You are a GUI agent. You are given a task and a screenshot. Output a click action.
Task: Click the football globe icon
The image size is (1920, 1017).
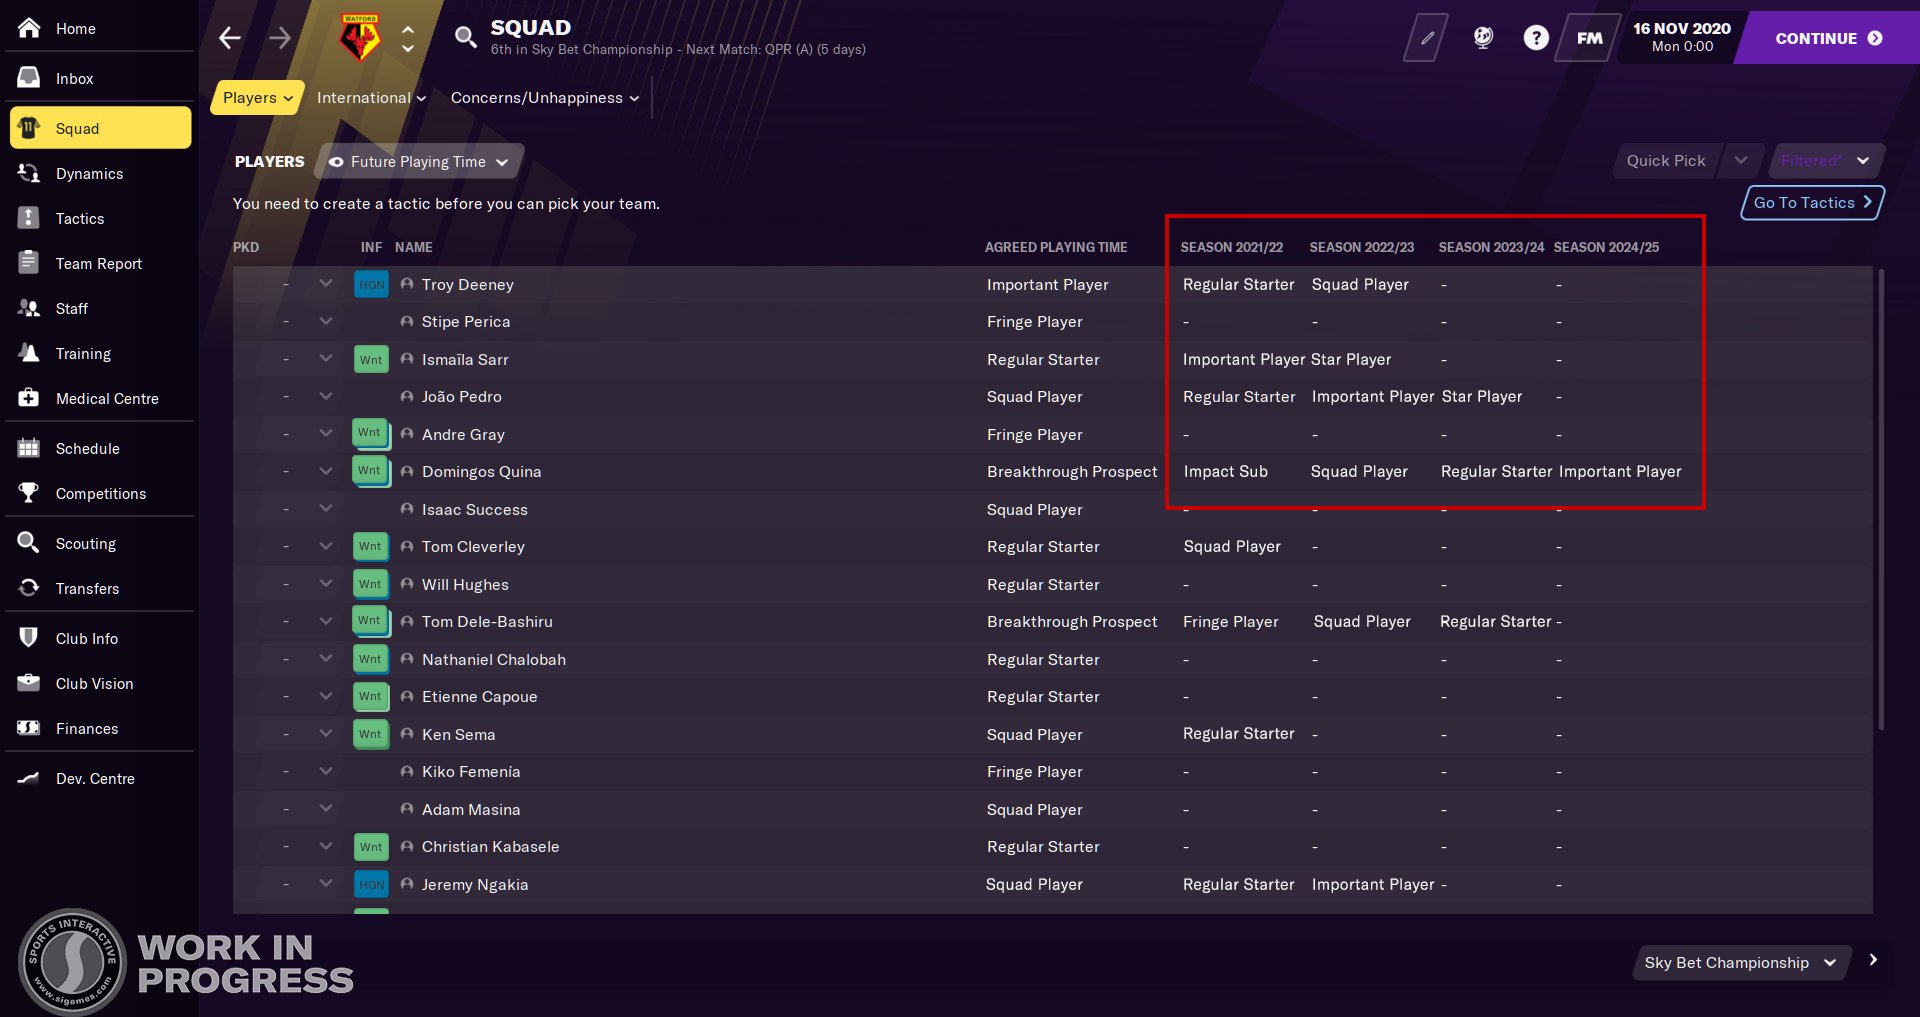(x=1483, y=38)
